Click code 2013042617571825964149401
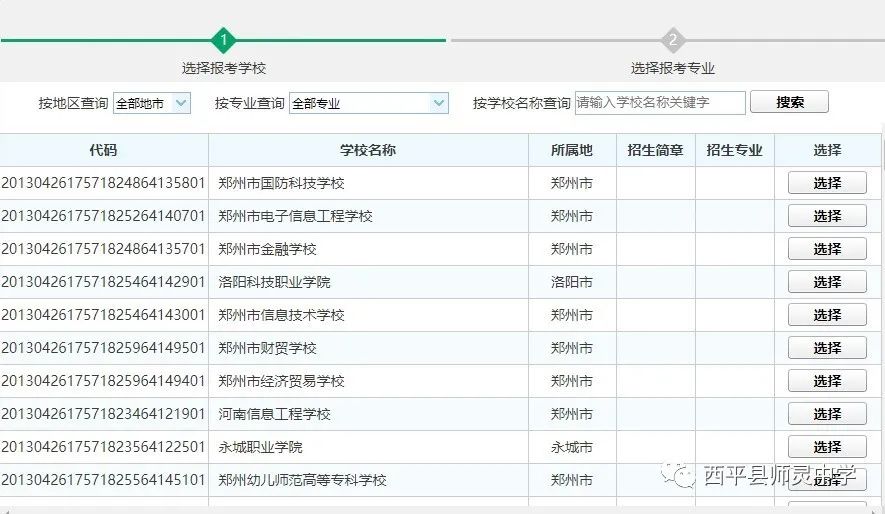The image size is (885, 514). click(103, 381)
